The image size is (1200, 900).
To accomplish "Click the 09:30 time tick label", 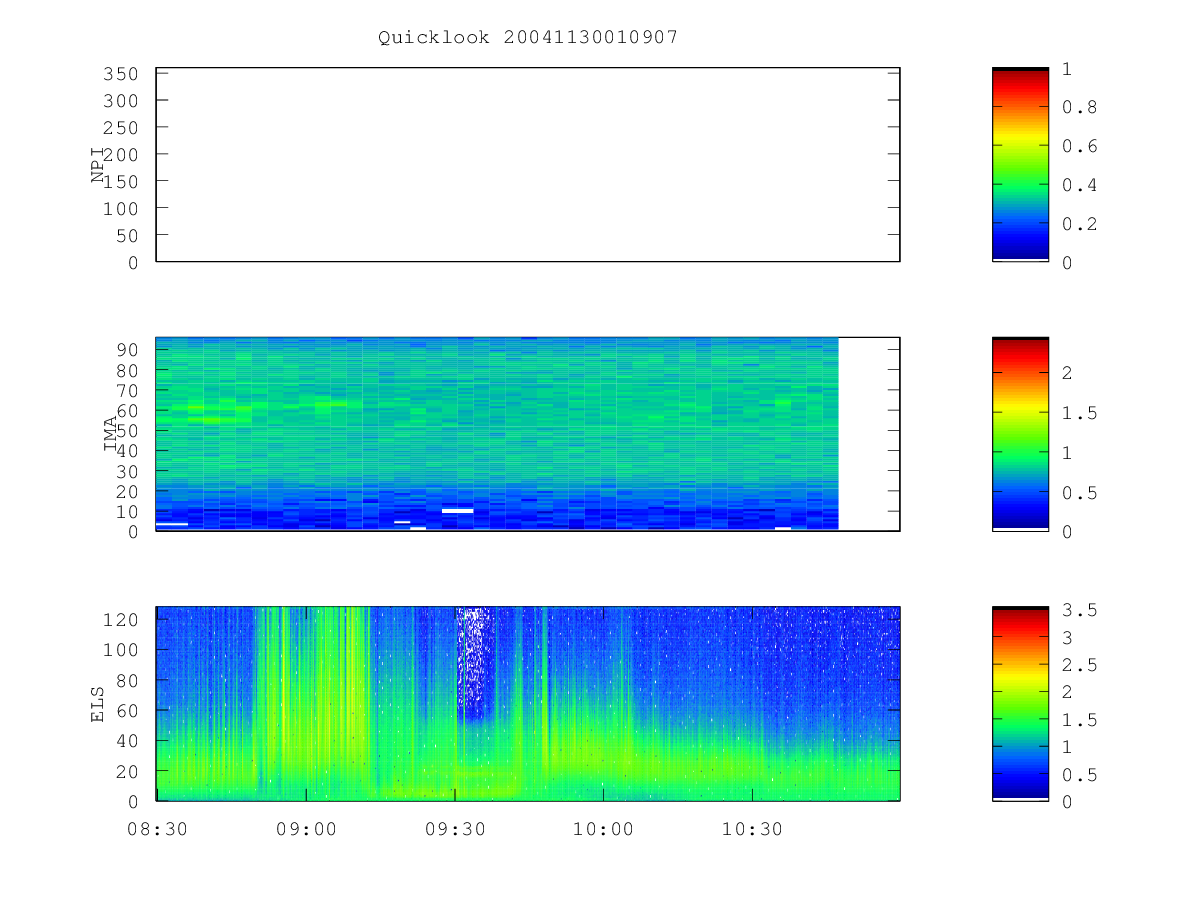I will click(454, 829).
